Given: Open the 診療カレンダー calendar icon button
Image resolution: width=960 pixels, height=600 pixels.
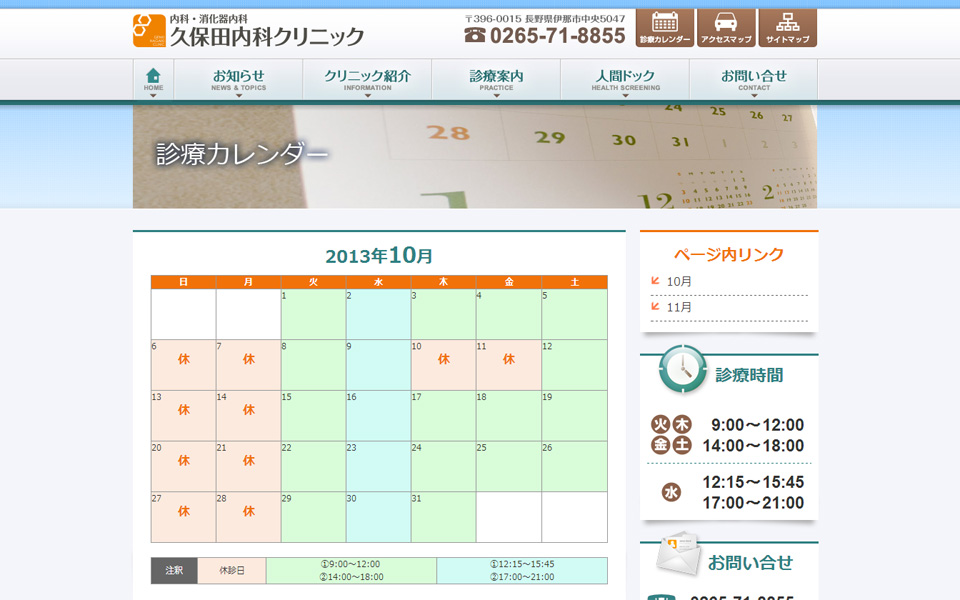Looking at the screenshot, I should pyautogui.click(x=665, y=28).
